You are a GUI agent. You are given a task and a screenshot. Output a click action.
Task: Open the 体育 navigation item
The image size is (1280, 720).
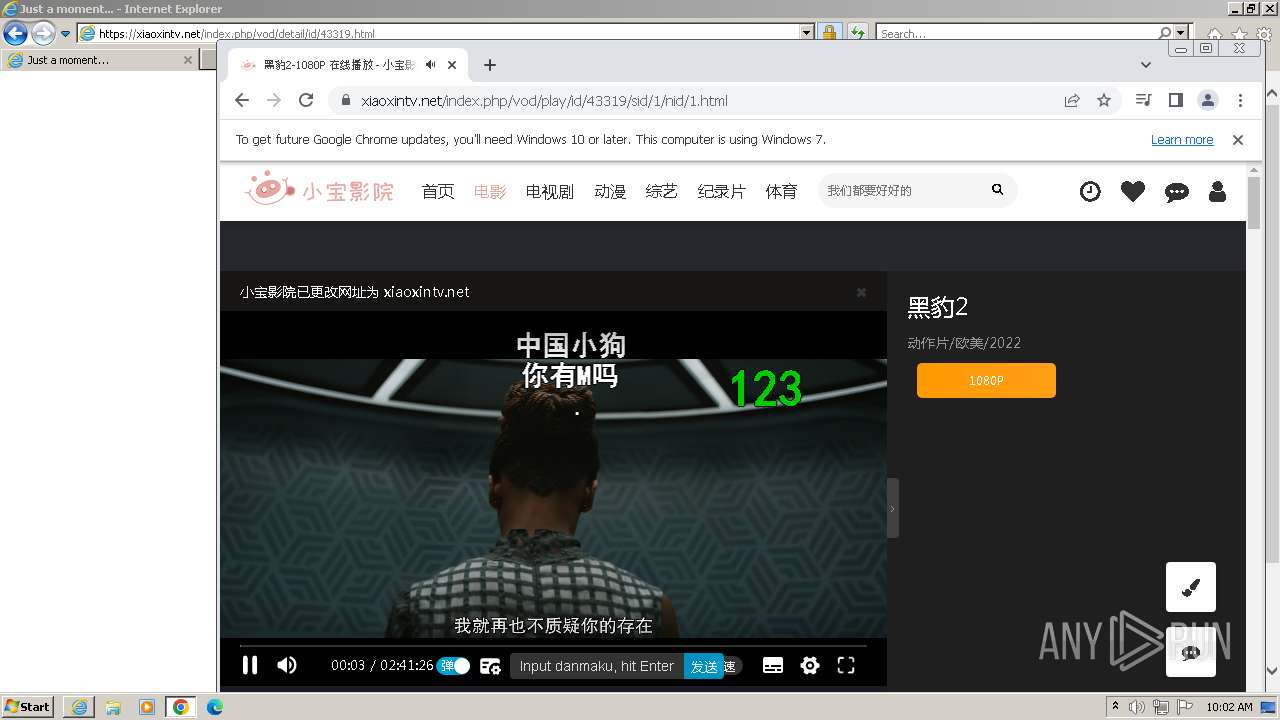pyautogui.click(x=782, y=191)
